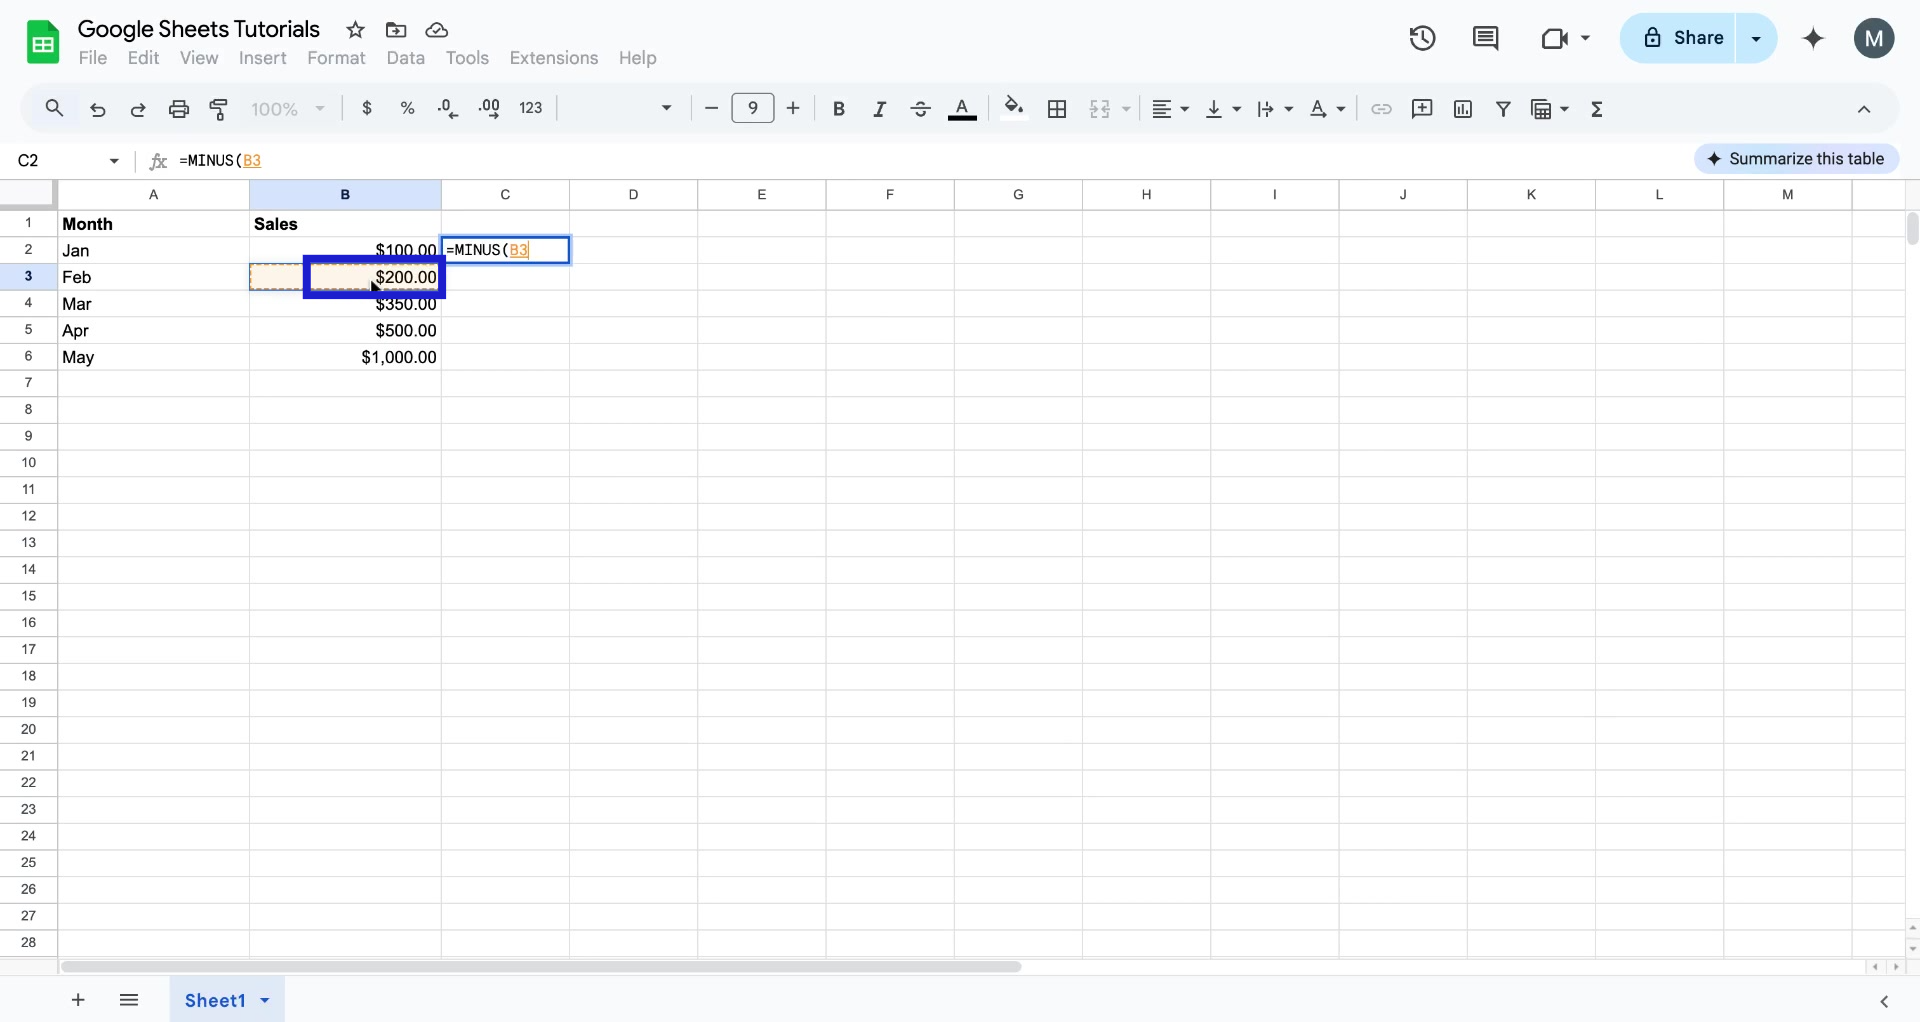Screen dimensions: 1920x1022
Task: Open the Extensions menu
Action: point(553,58)
